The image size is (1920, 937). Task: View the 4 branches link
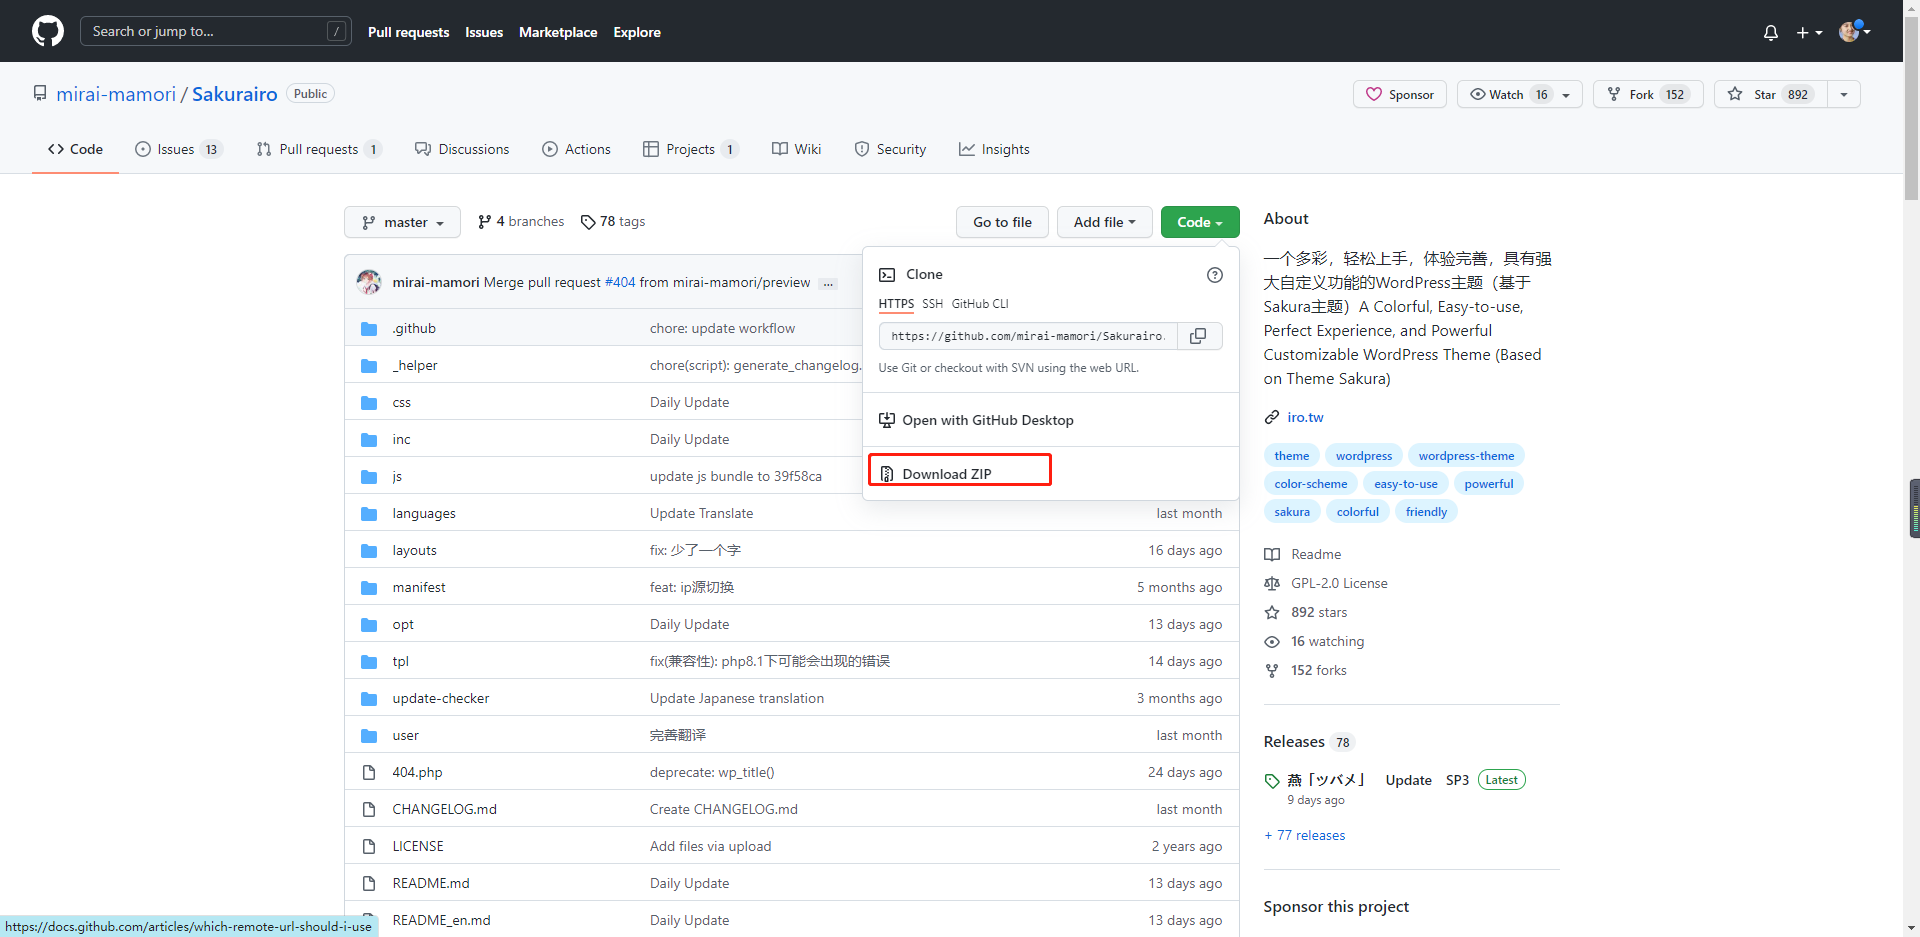[521, 221]
